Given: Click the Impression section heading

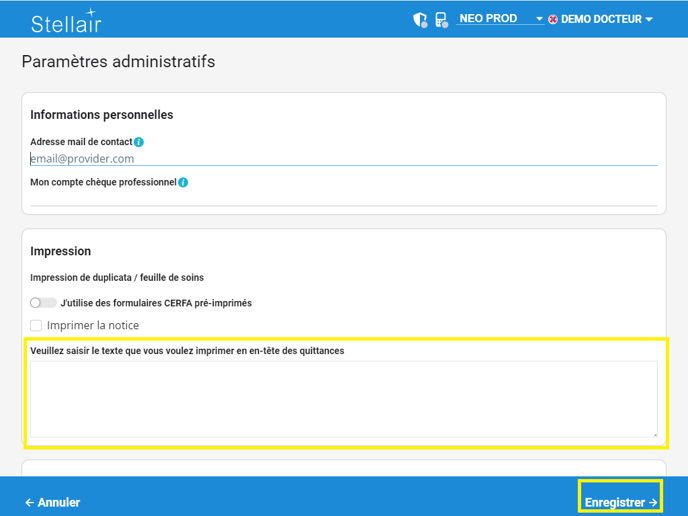Looking at the screenshot, I should pyautogui.click(x=60, y=251).
